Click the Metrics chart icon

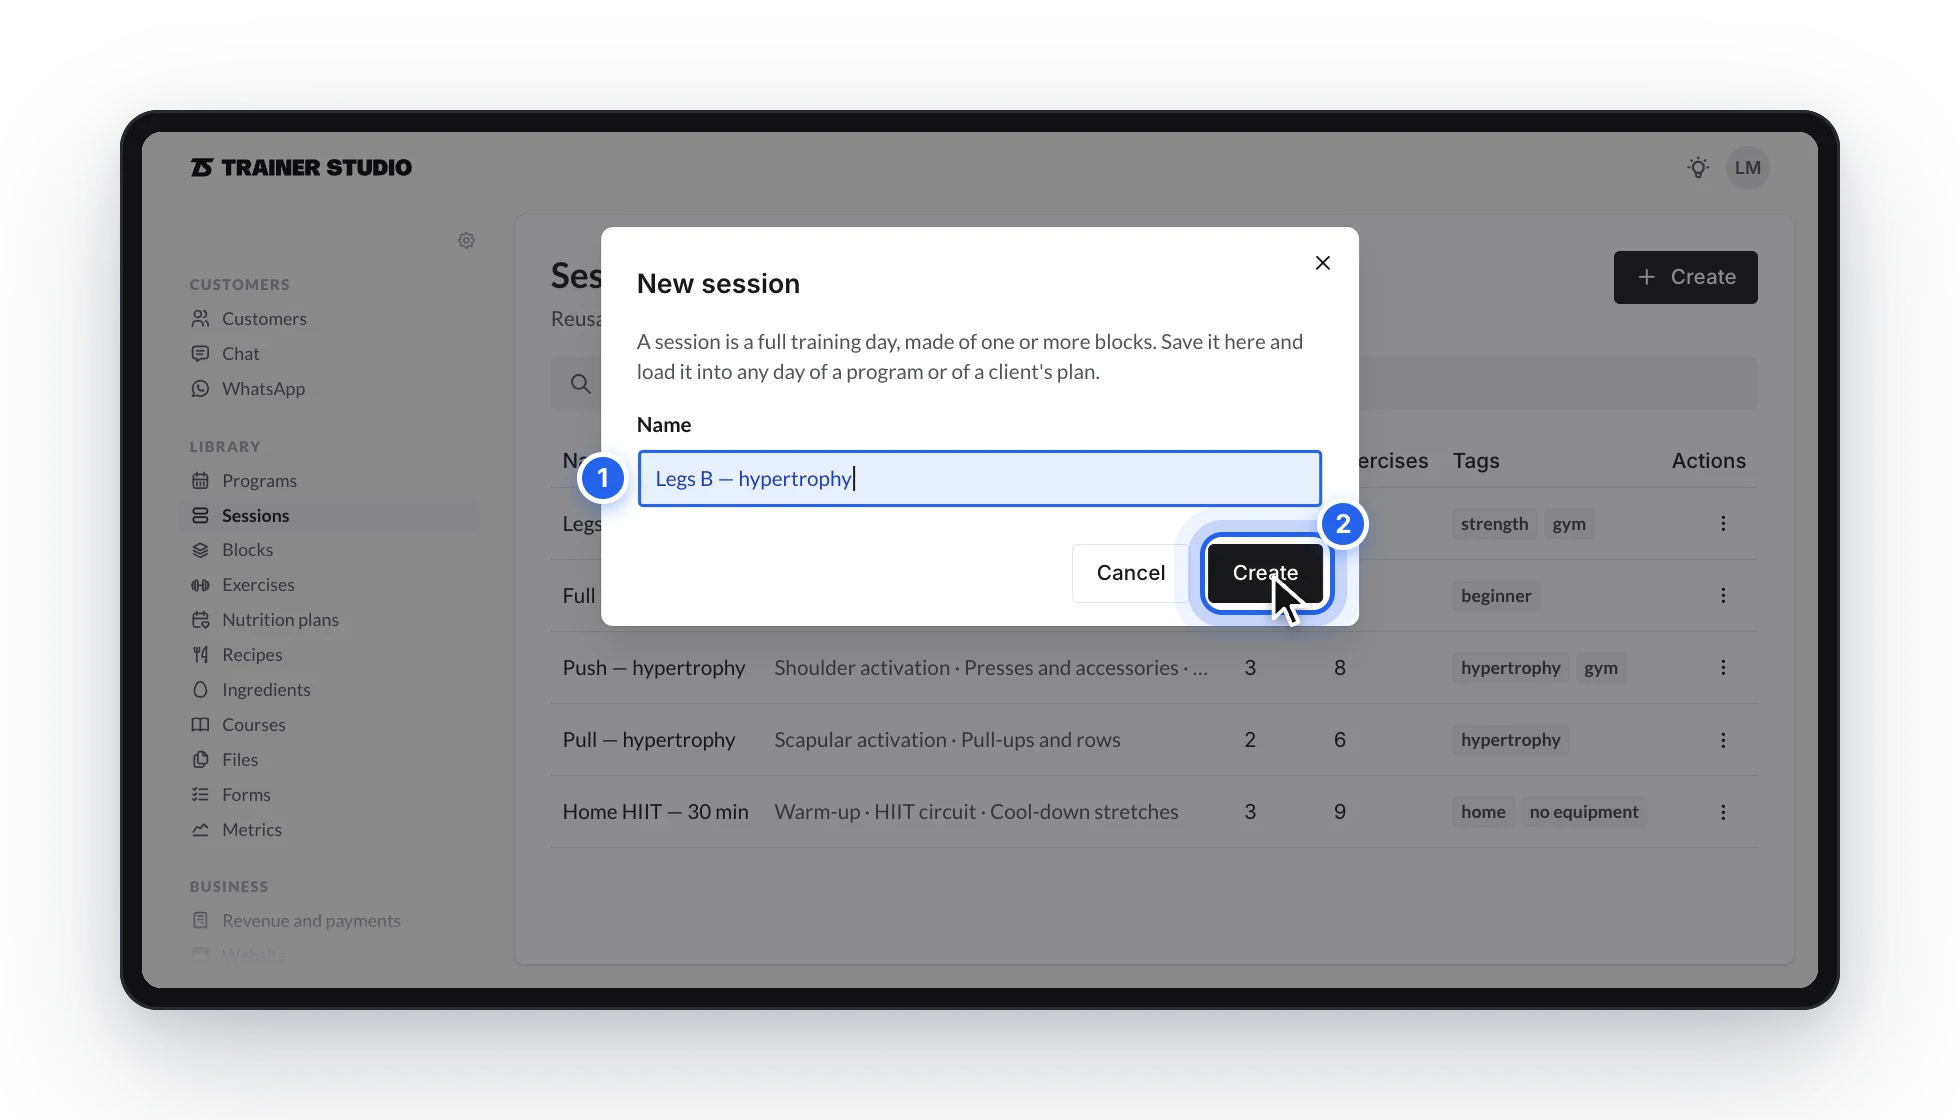[x=200, y=830]
